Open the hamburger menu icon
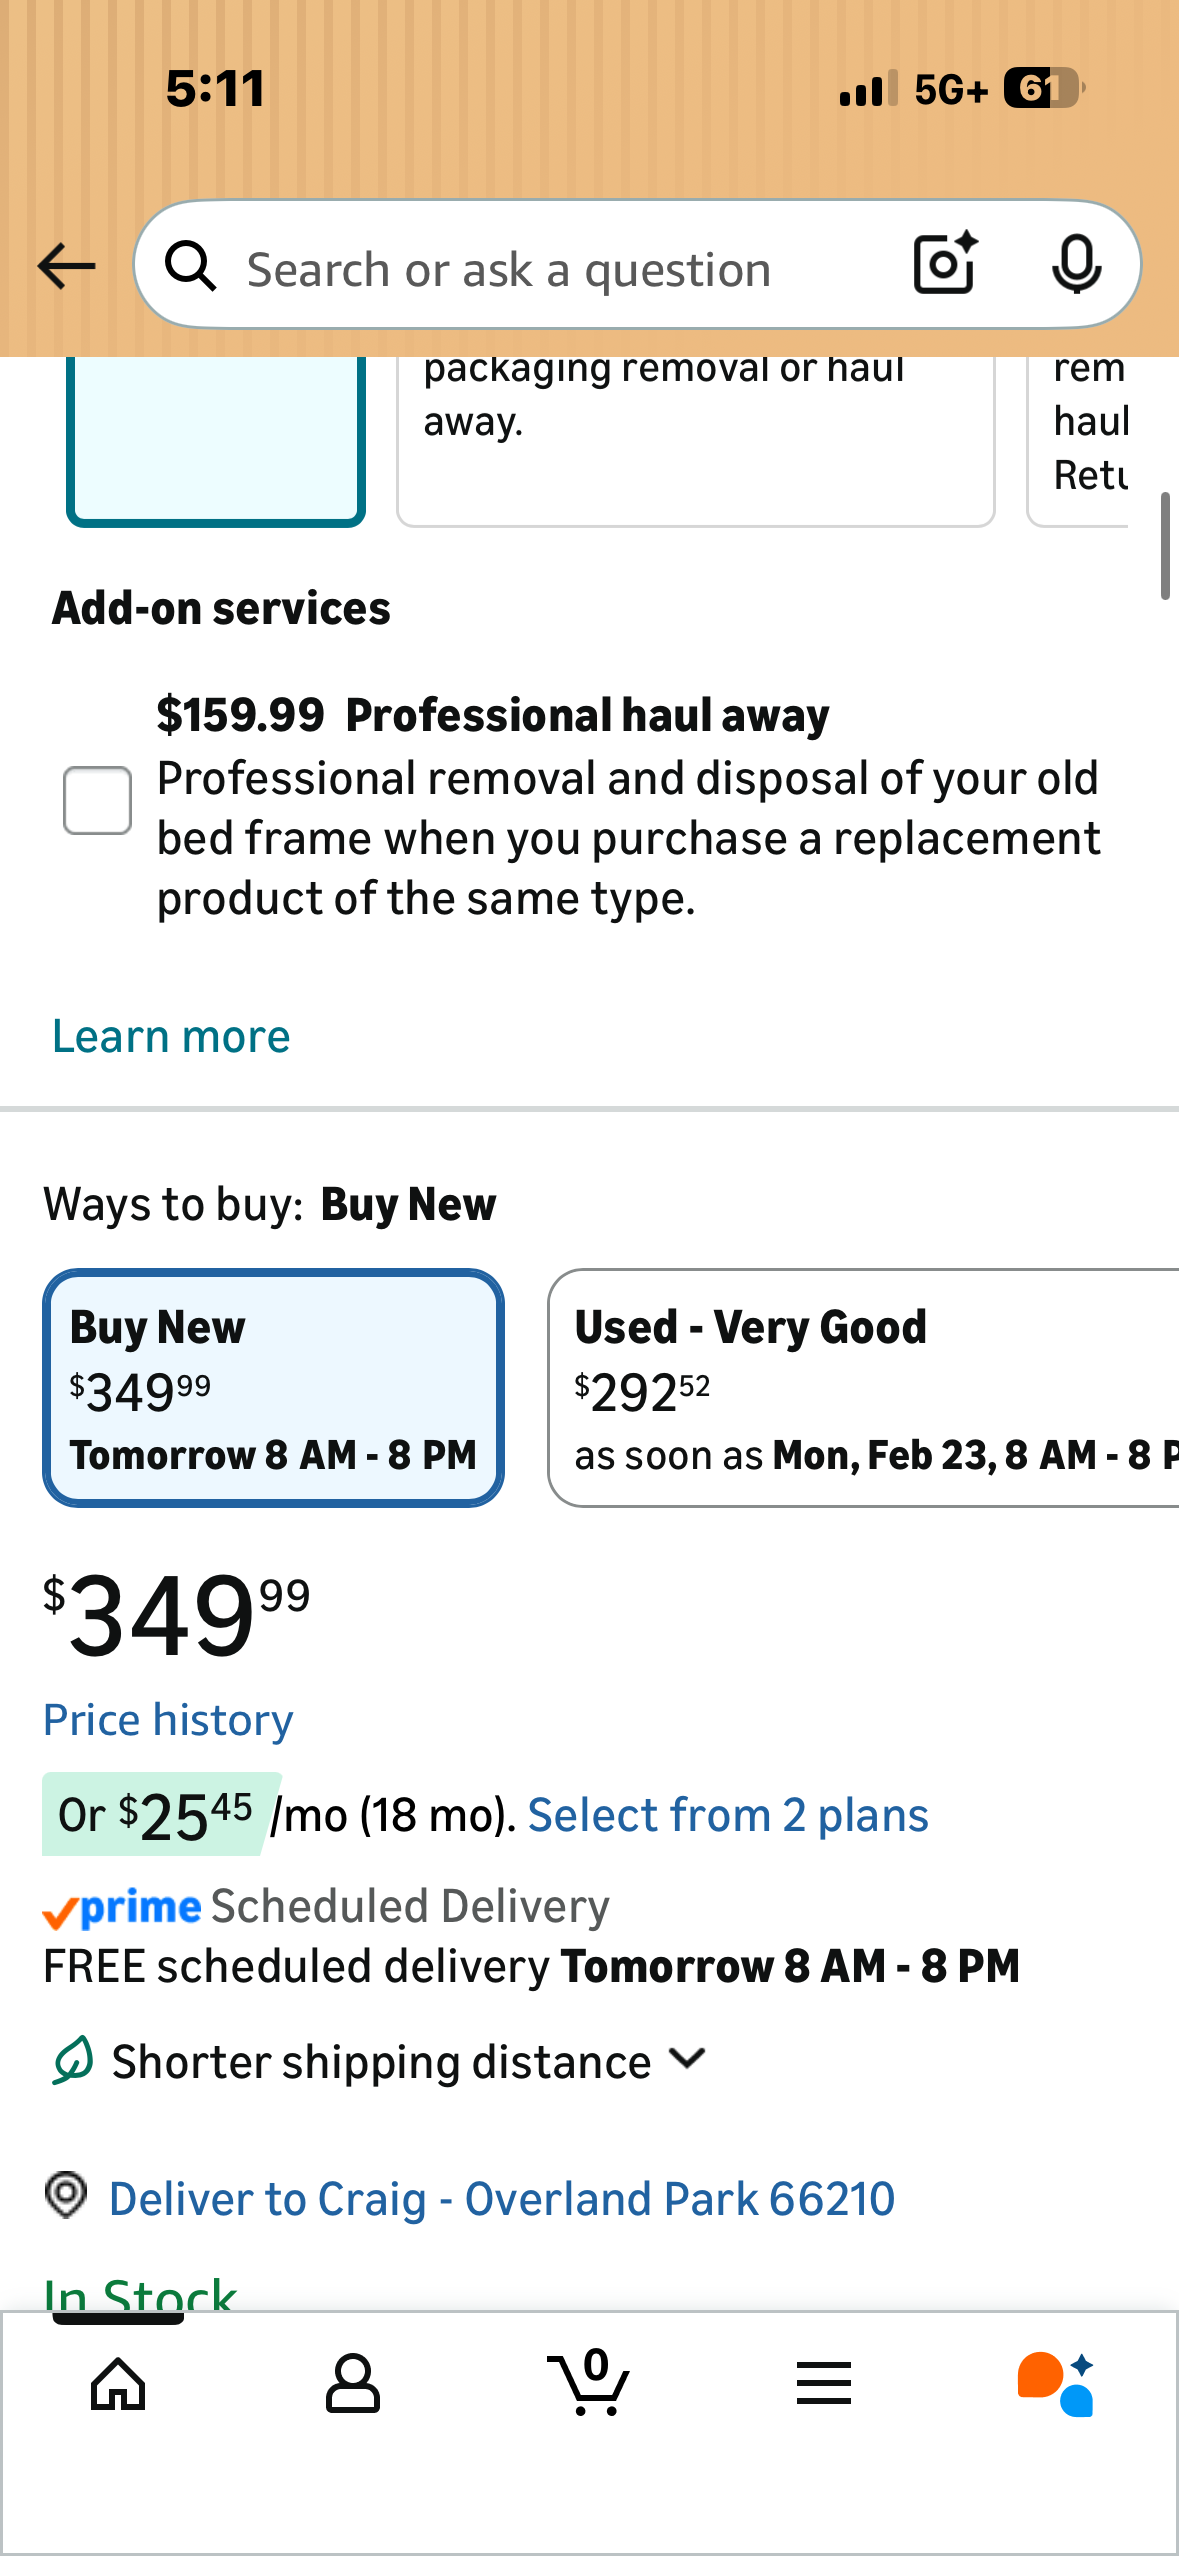This screenshot has width=1179, height=2556. 824,2384
